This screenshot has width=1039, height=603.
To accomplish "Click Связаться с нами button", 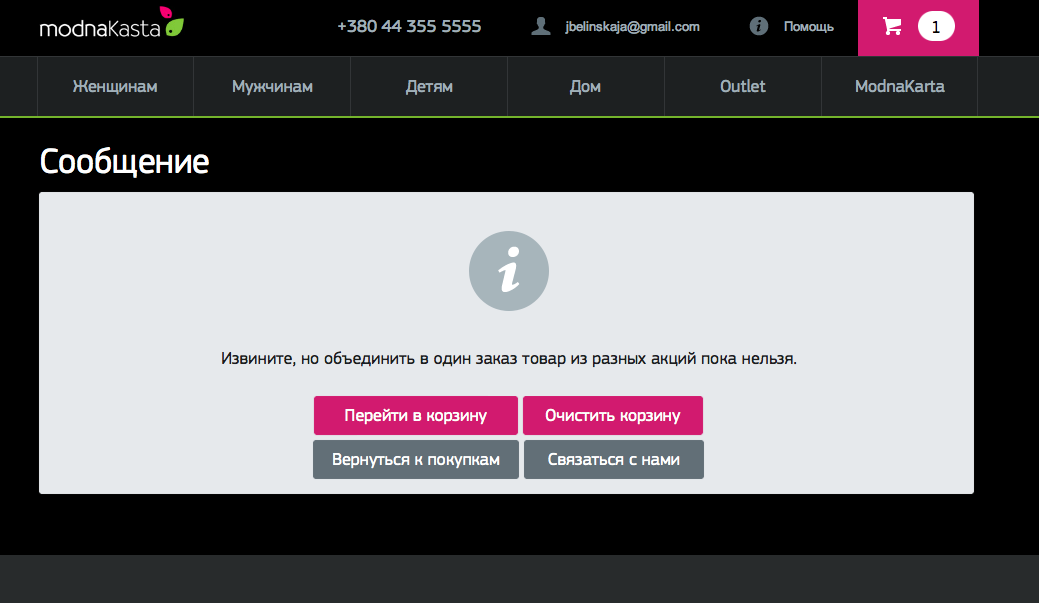I will pyautogui.click(x=614, y=459).
